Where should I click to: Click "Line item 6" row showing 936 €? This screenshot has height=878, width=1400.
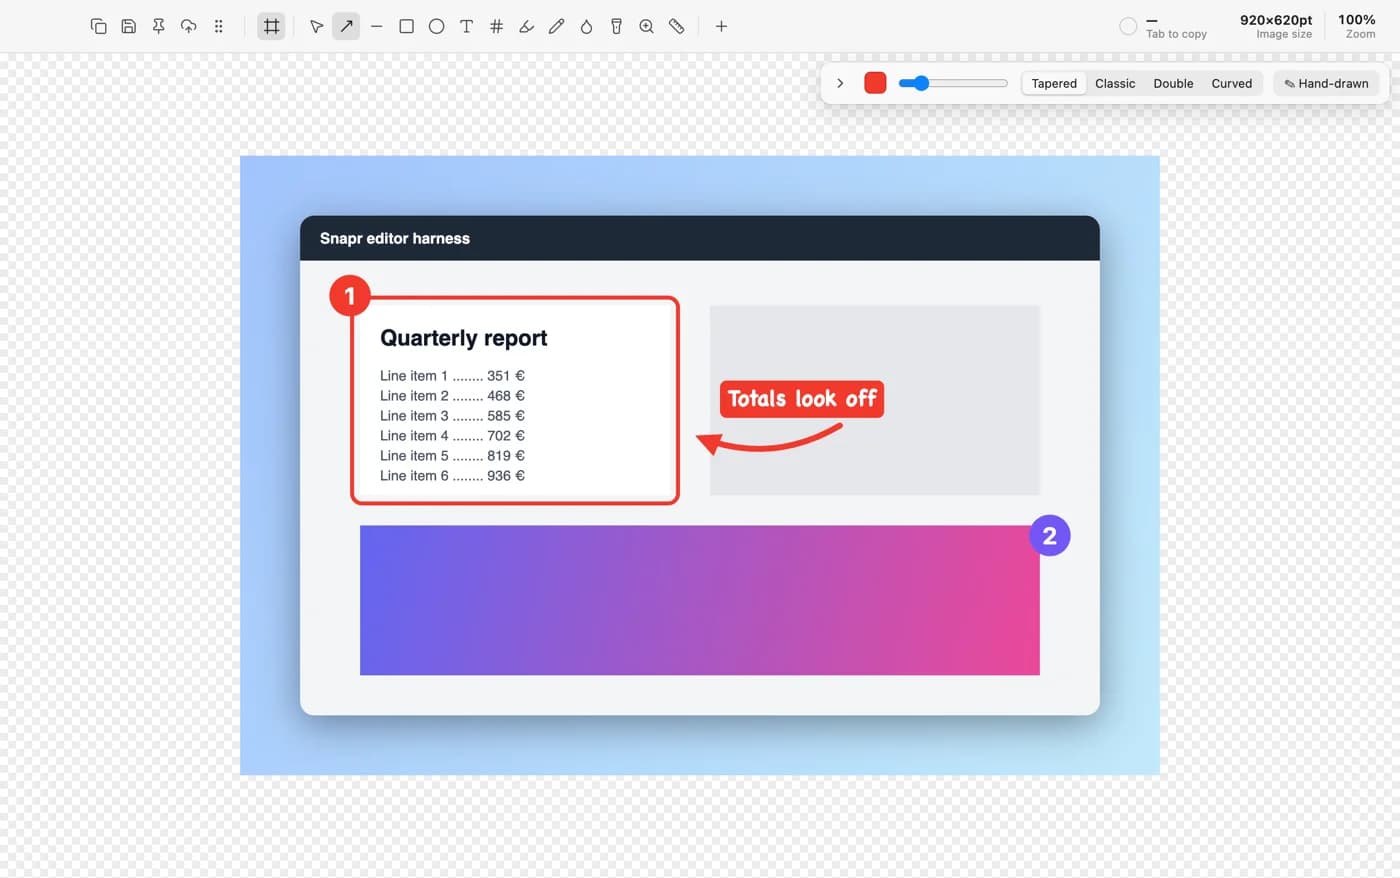452,476
